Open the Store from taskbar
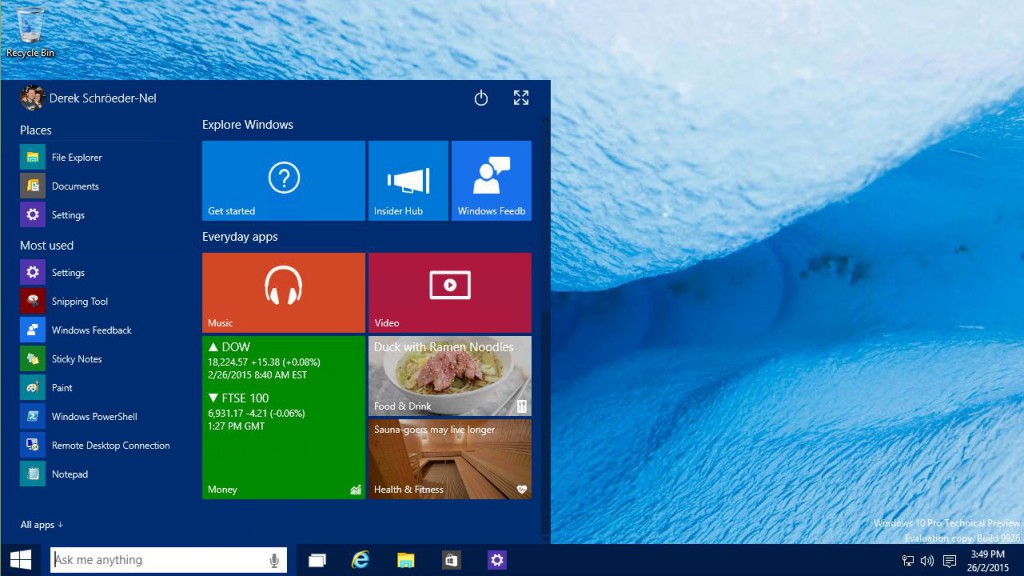This screenshot has height=576, width=1024. click(x=451, y=560)
